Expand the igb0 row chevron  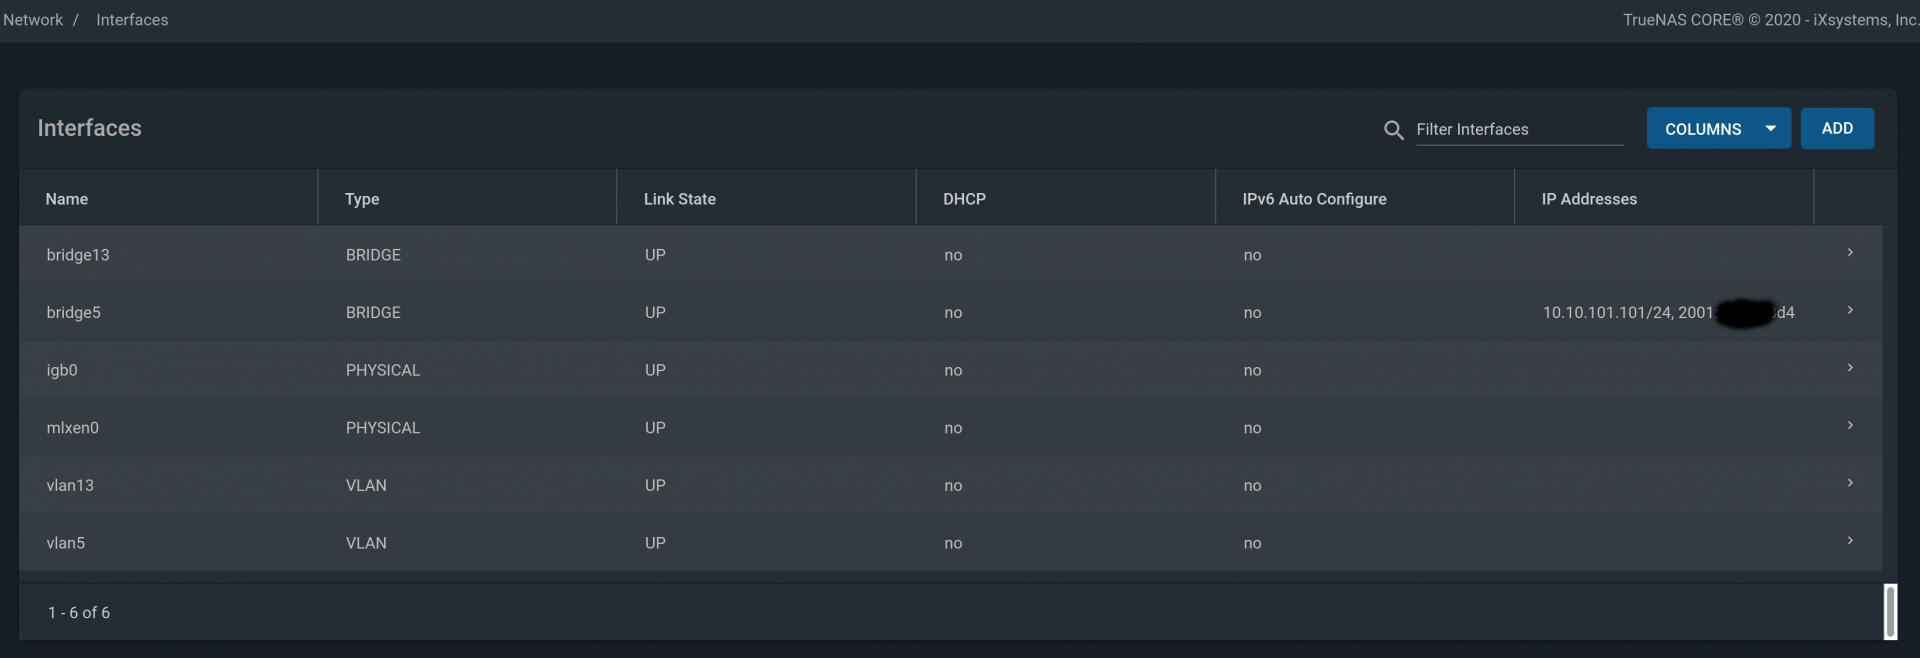click(1850, 368)
